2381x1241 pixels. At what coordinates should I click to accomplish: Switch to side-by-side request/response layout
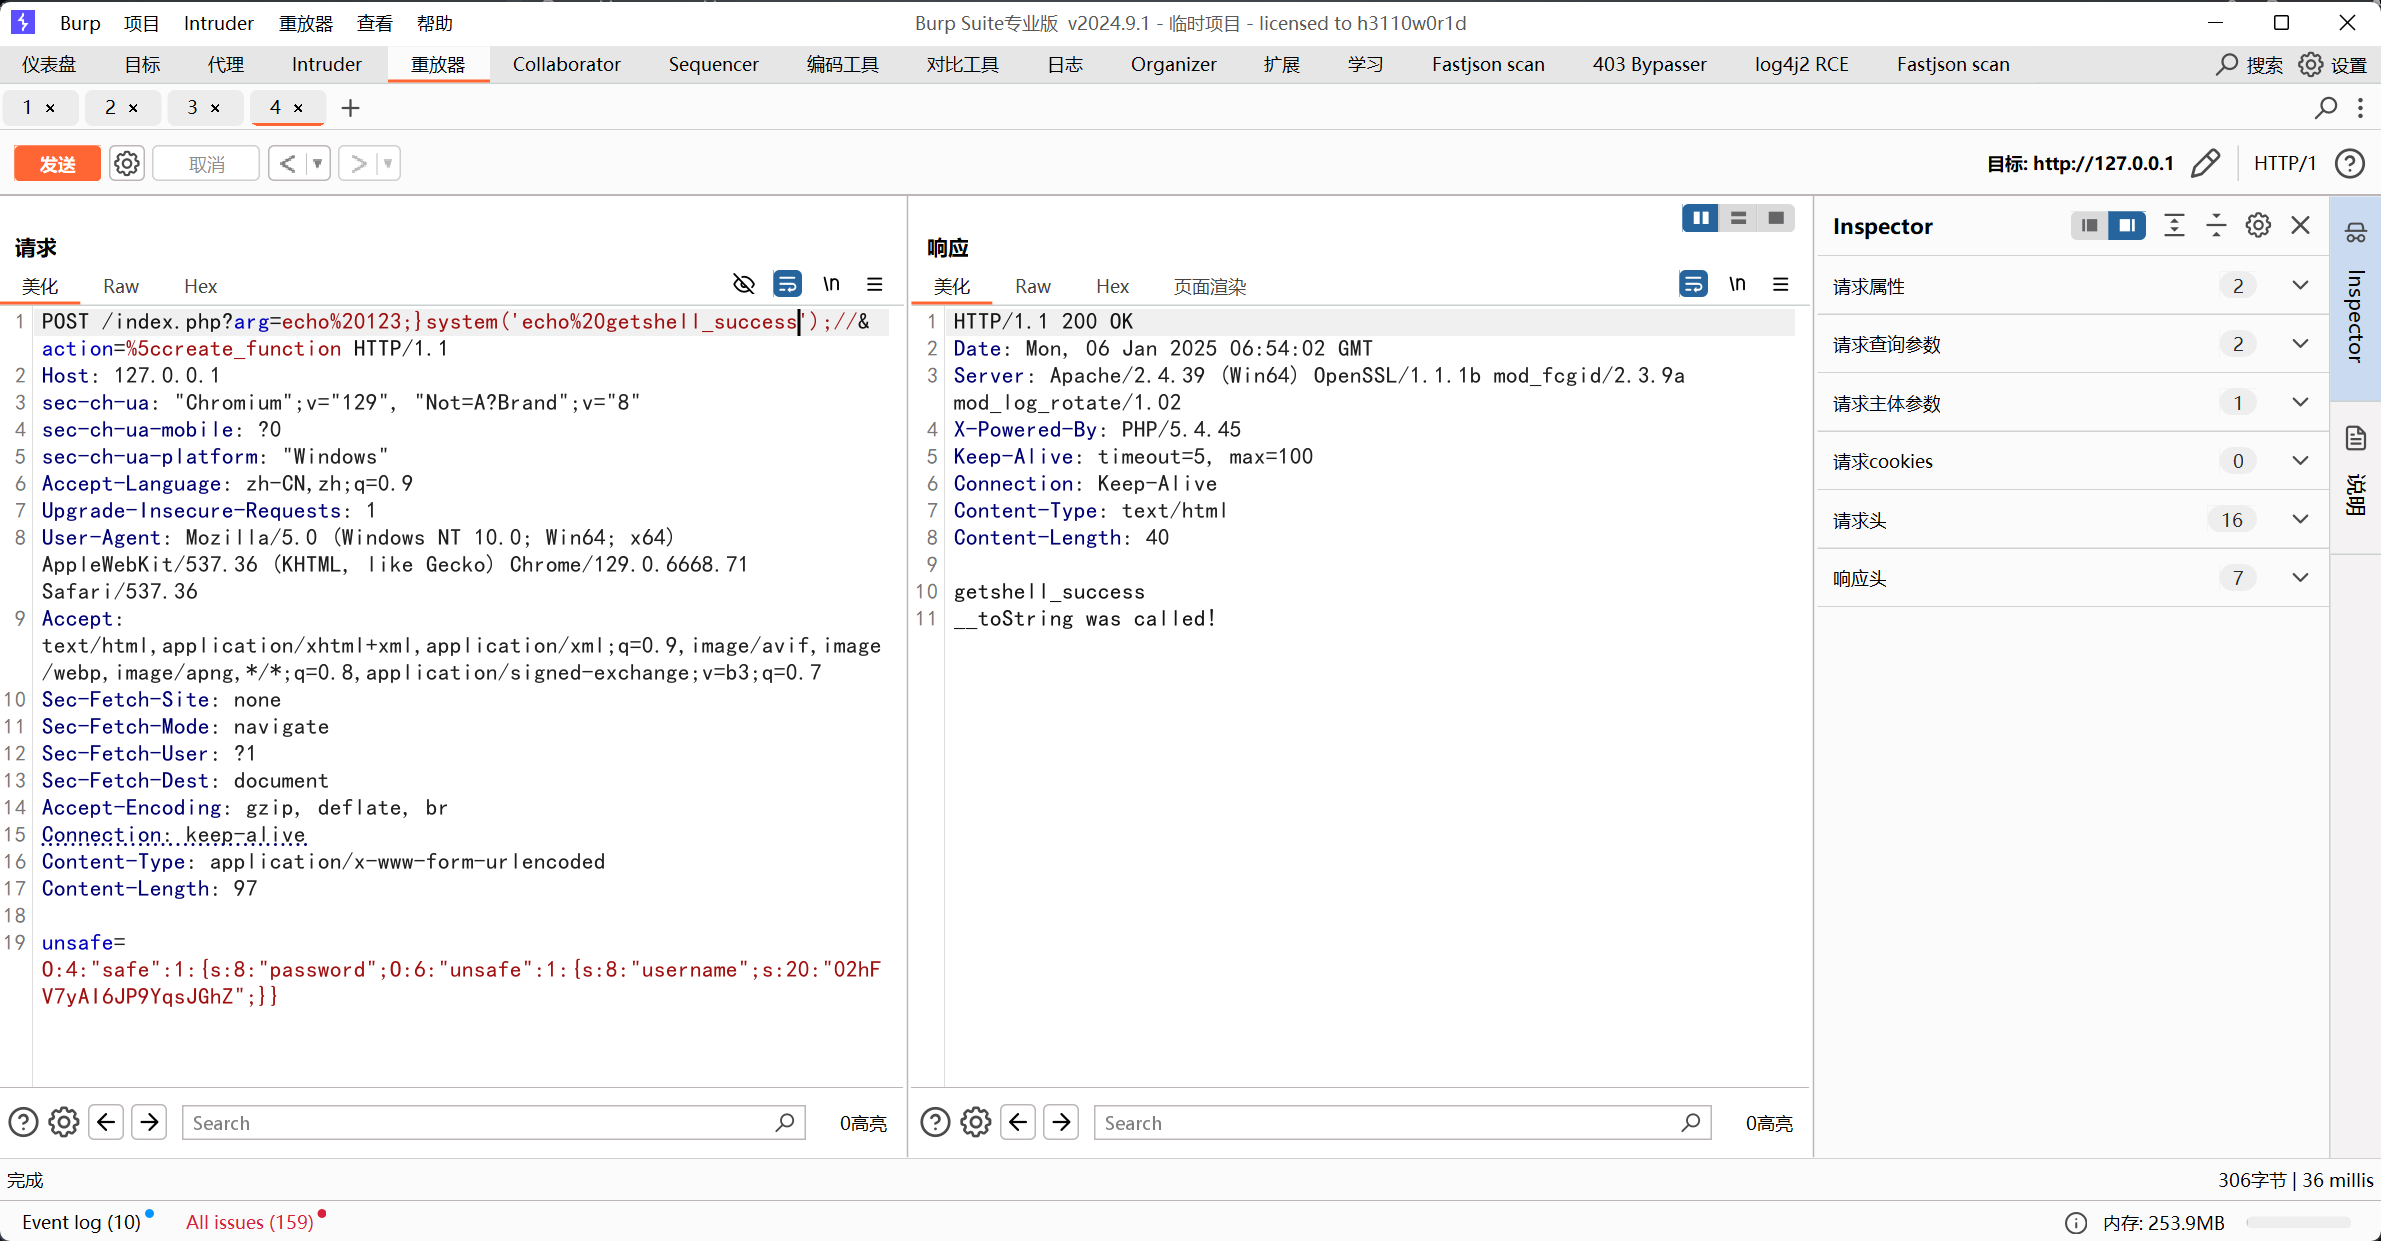point(1700,218)
